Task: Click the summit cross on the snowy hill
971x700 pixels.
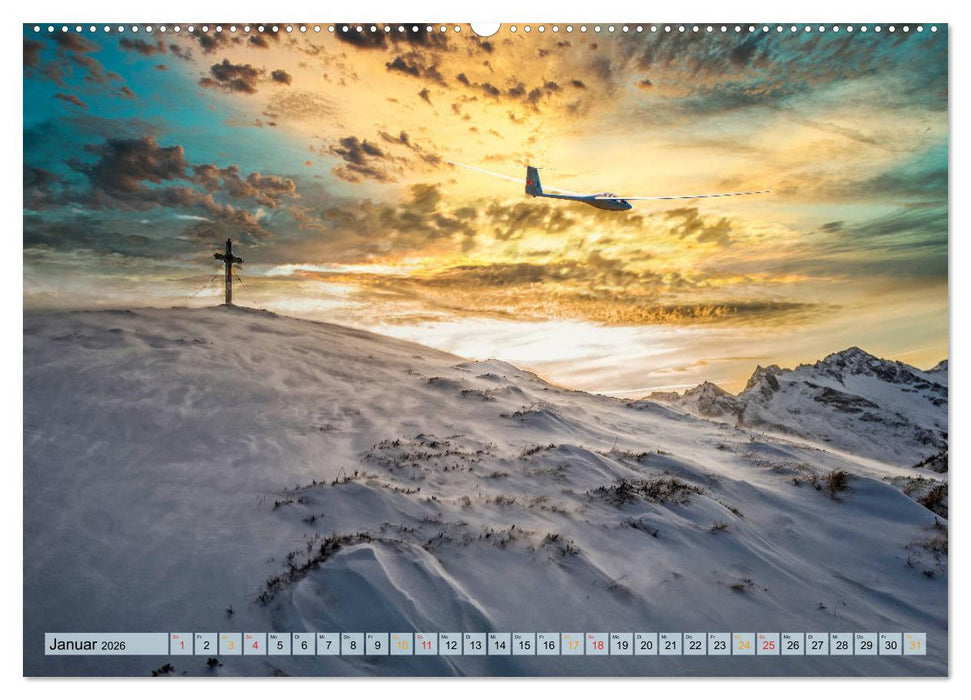Action: point(228,270)
